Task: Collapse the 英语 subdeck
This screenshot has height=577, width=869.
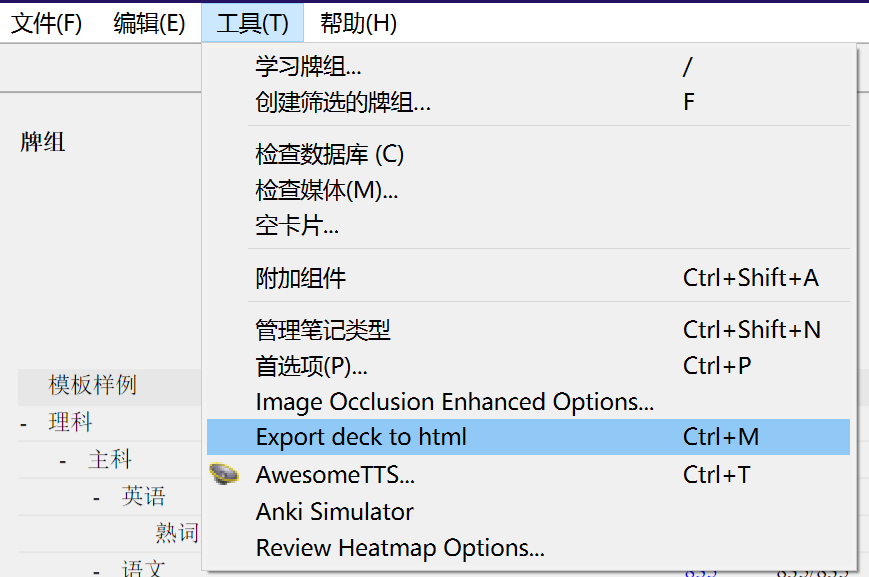Action: [x=97, y=497]
